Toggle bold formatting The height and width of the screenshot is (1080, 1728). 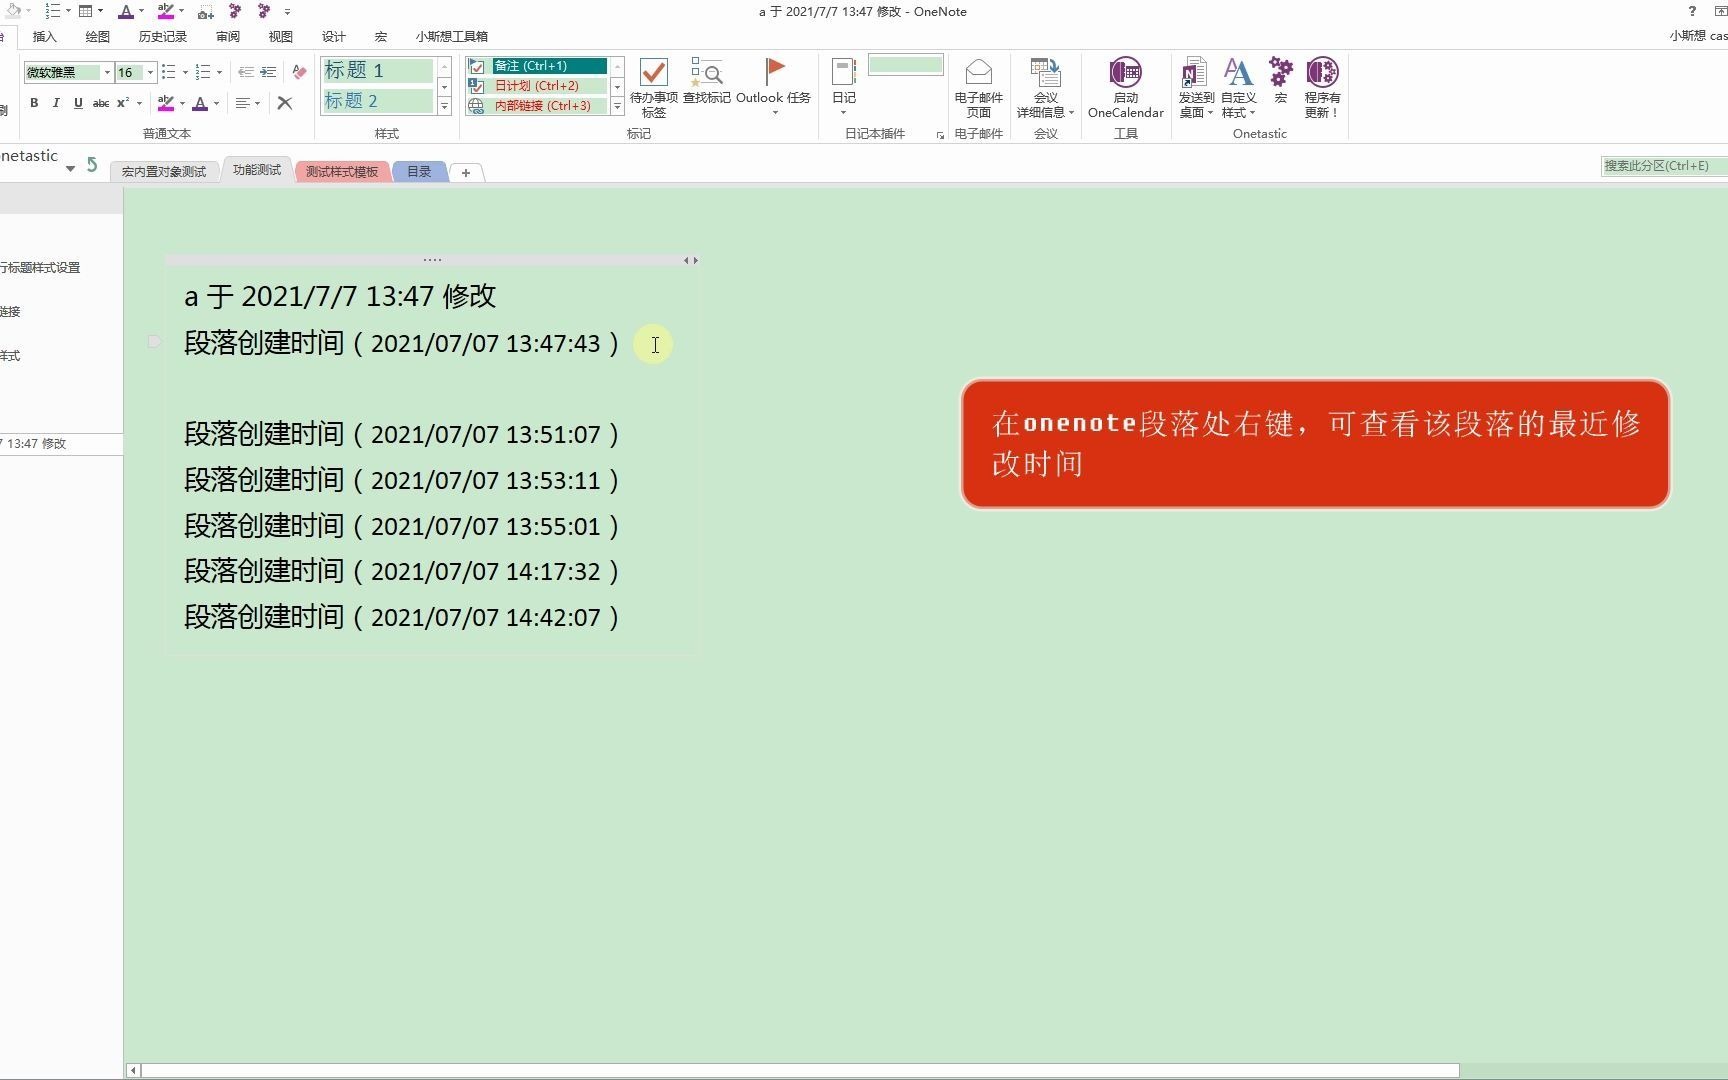pyautogui.click(x=34, y=103)
